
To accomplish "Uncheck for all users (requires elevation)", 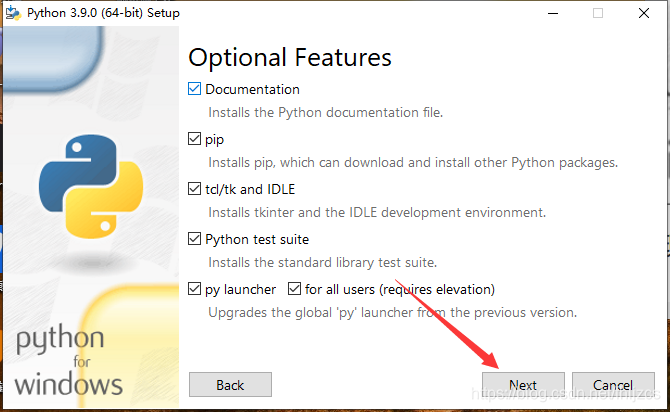I will pos(294,289).
